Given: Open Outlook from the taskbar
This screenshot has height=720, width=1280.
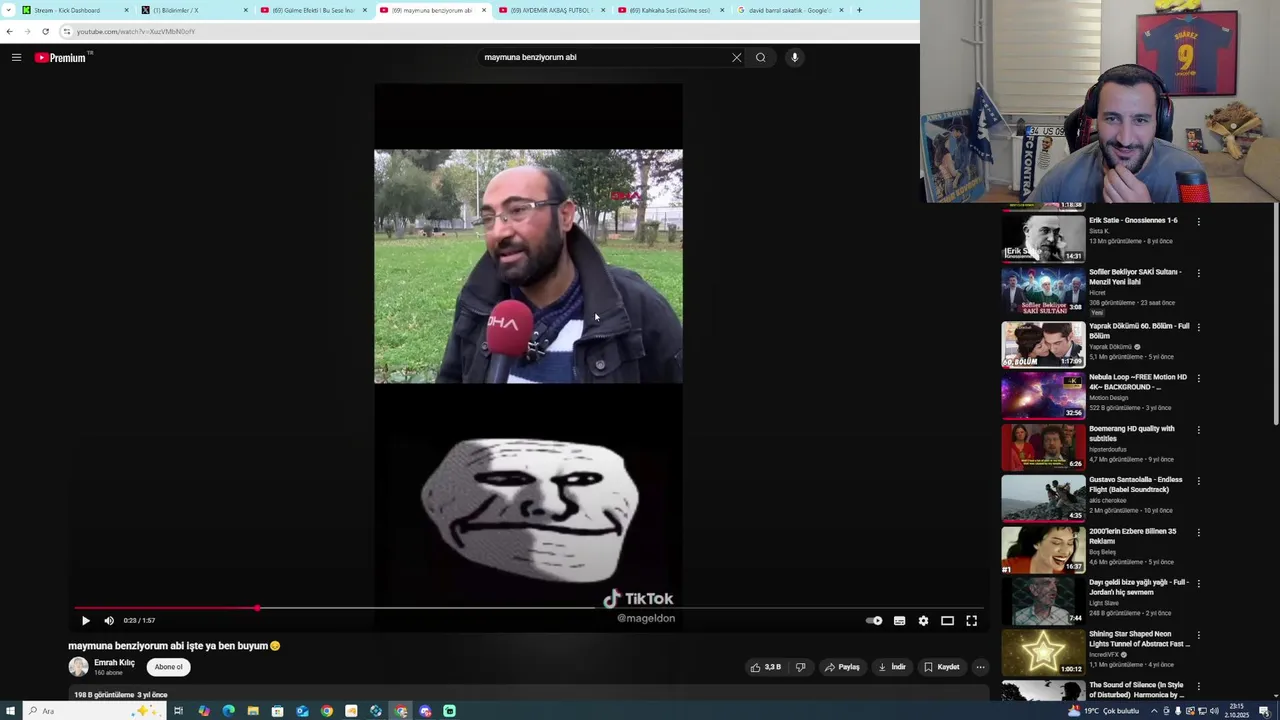Looking at the screenshot, I should click(302, 711).
